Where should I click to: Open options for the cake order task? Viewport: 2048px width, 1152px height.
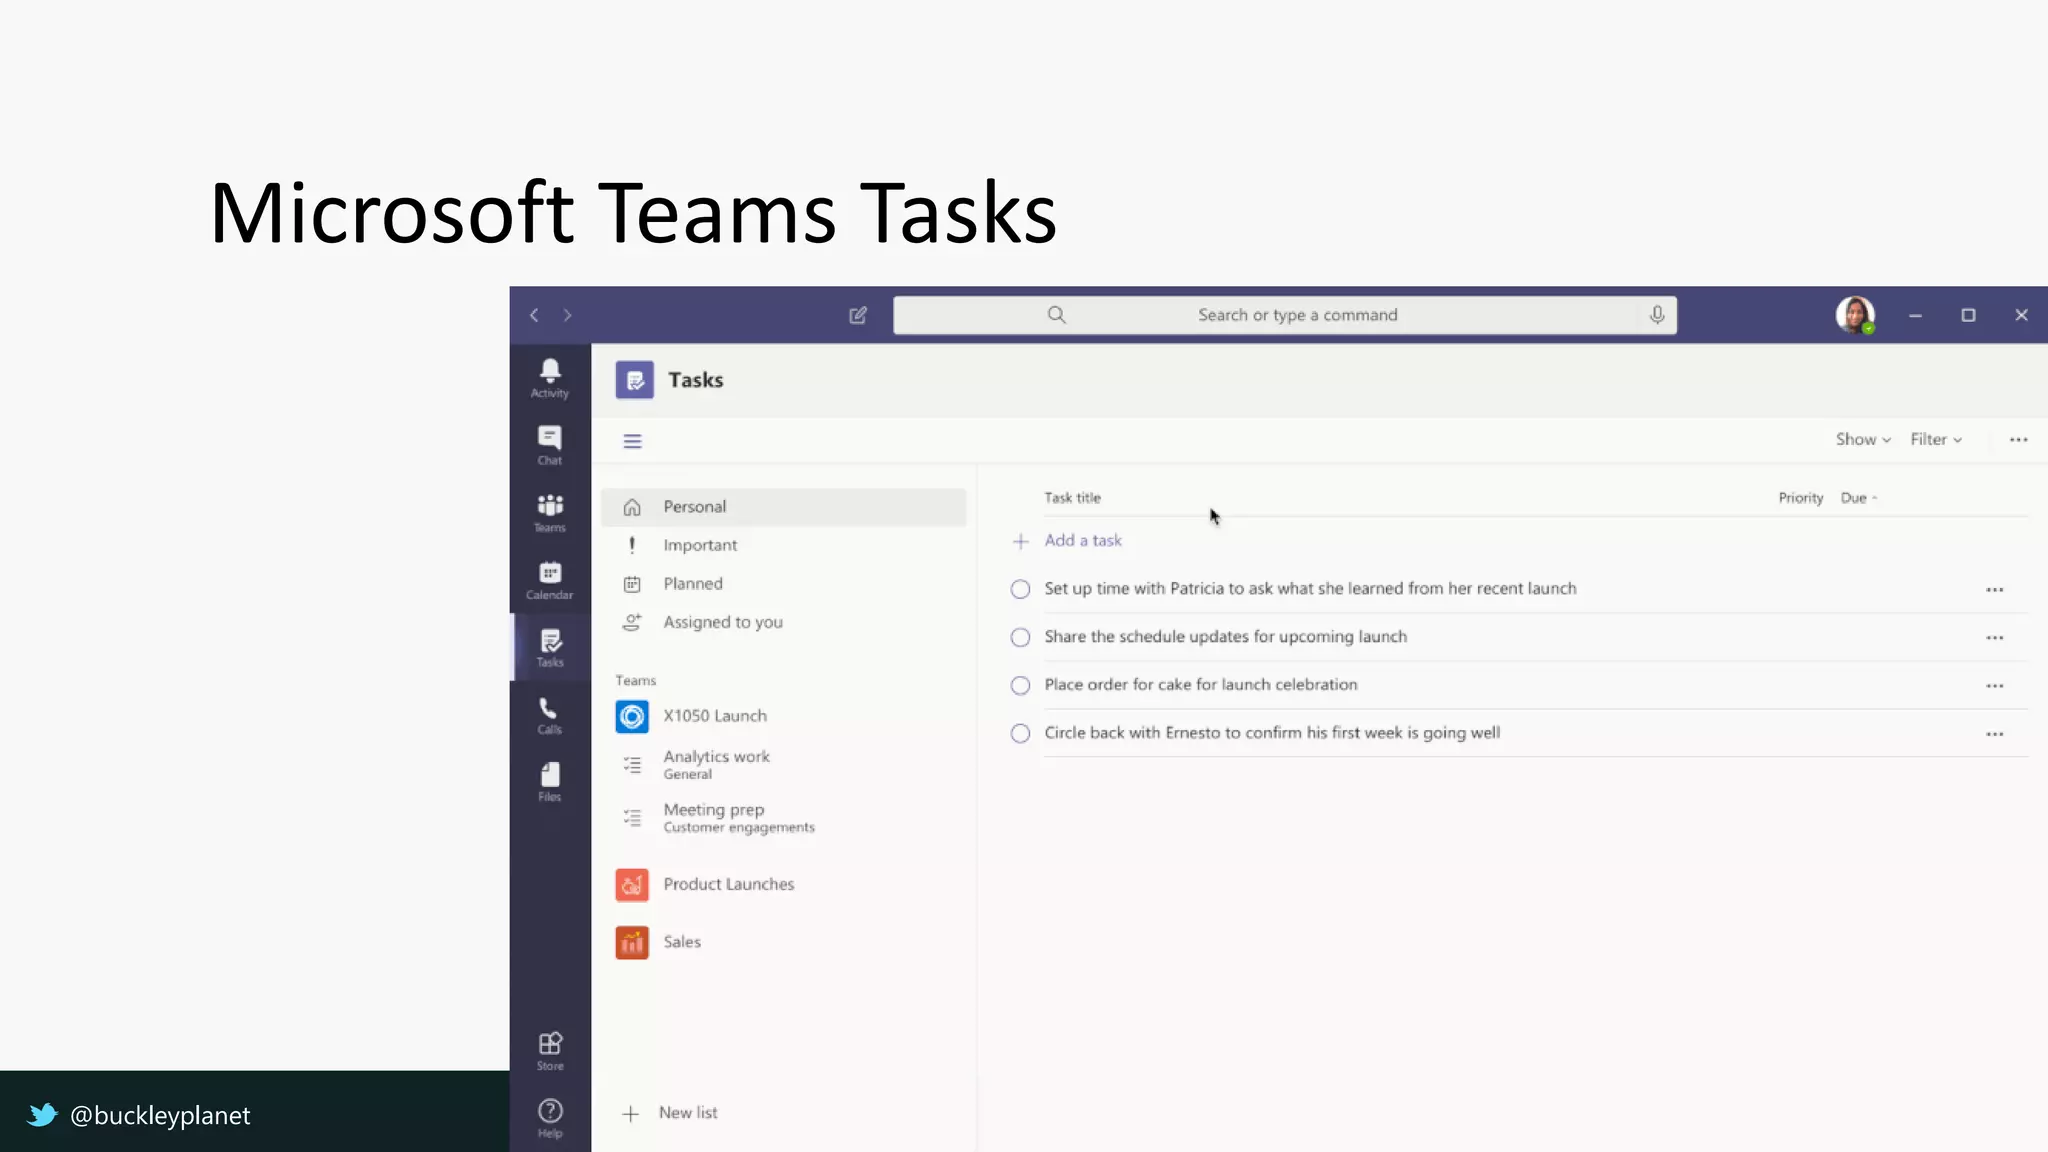click(1995, 686)
